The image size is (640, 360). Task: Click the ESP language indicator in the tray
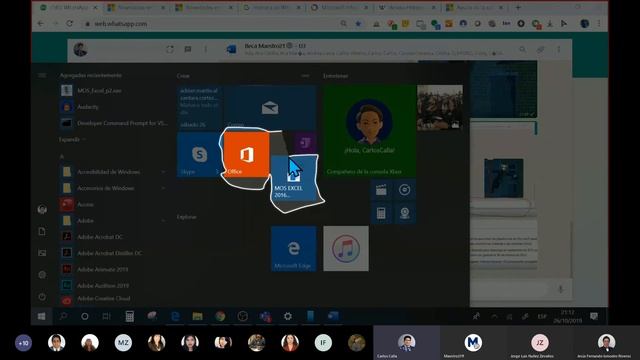click(542, 316)
